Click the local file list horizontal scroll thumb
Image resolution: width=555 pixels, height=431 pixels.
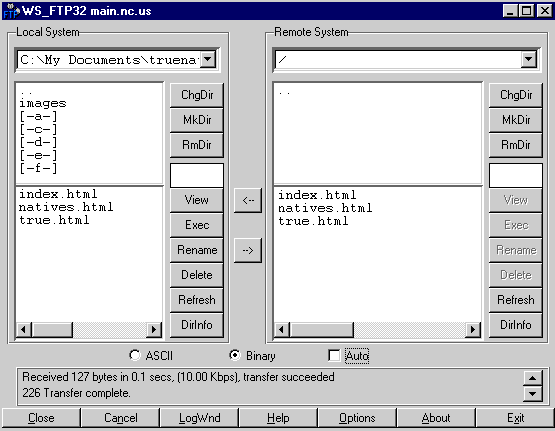pos(52,330)
